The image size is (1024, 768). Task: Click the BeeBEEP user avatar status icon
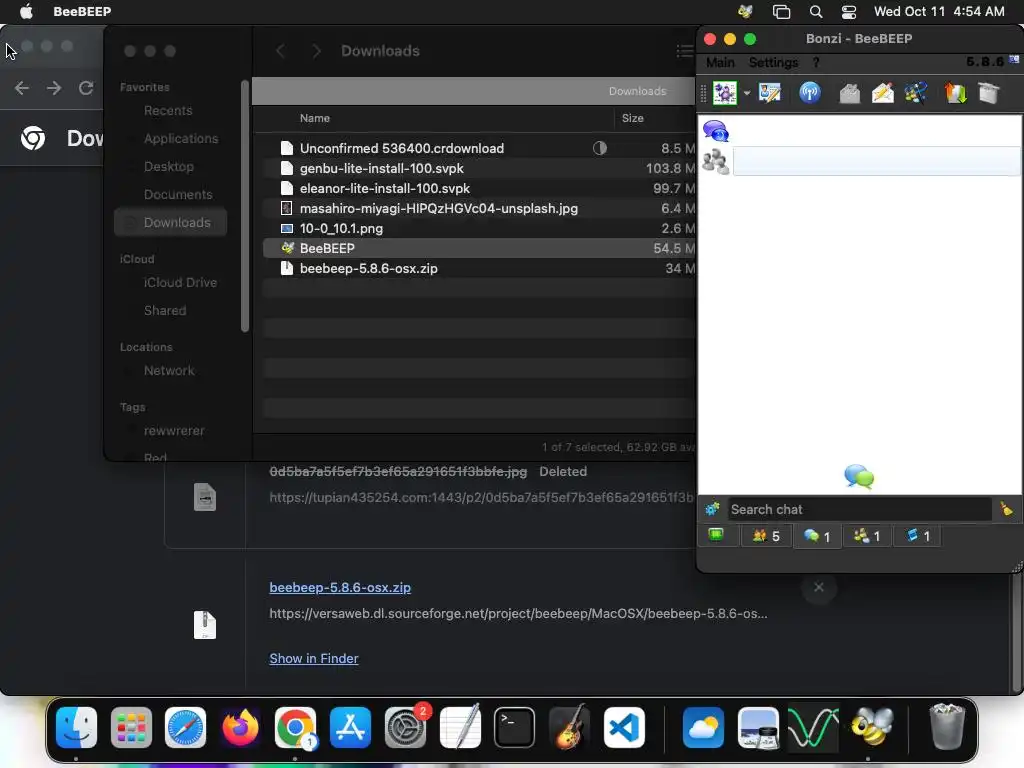[x=724, y=93]
